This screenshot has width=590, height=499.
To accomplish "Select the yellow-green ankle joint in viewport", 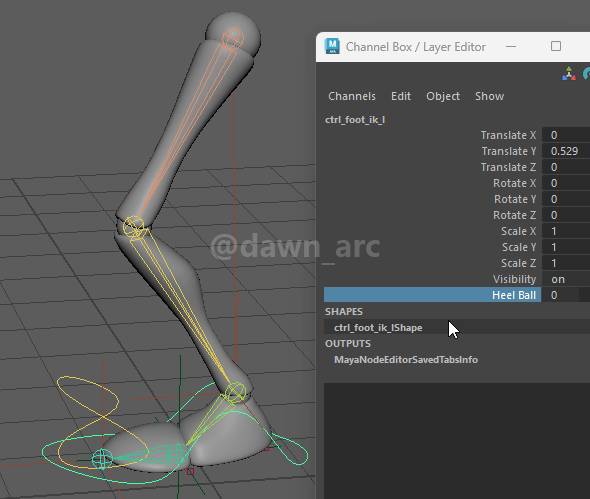I will coord(235,393).
